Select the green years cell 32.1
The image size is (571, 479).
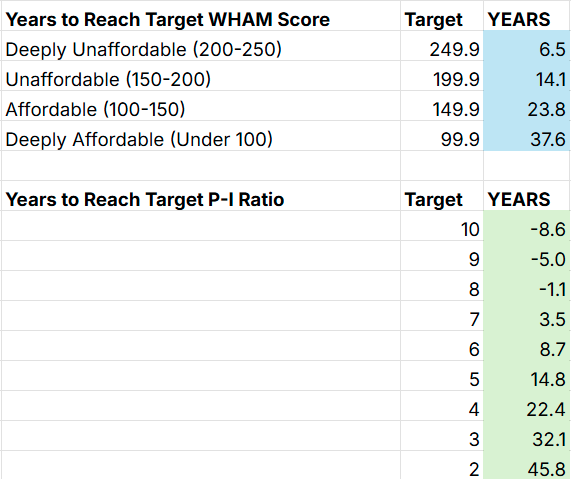click(527, 436)
